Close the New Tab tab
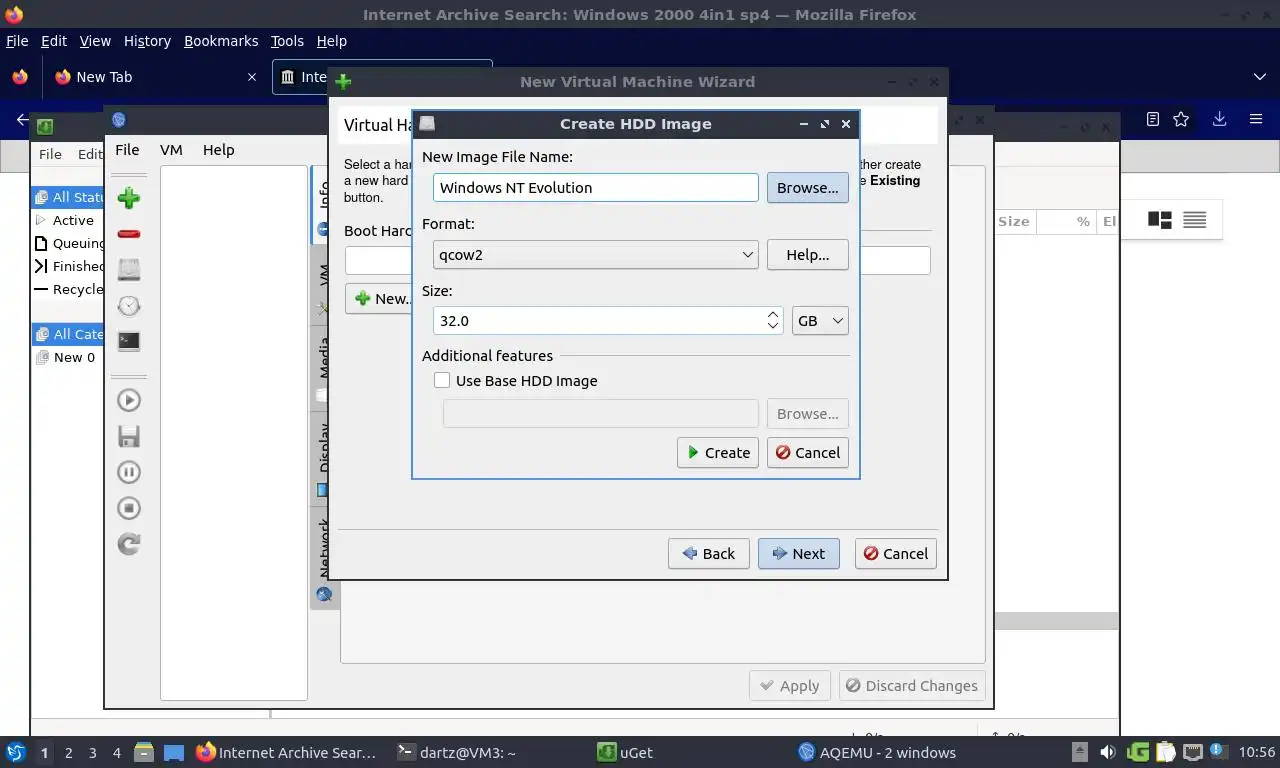 click(x=252, y=77)
